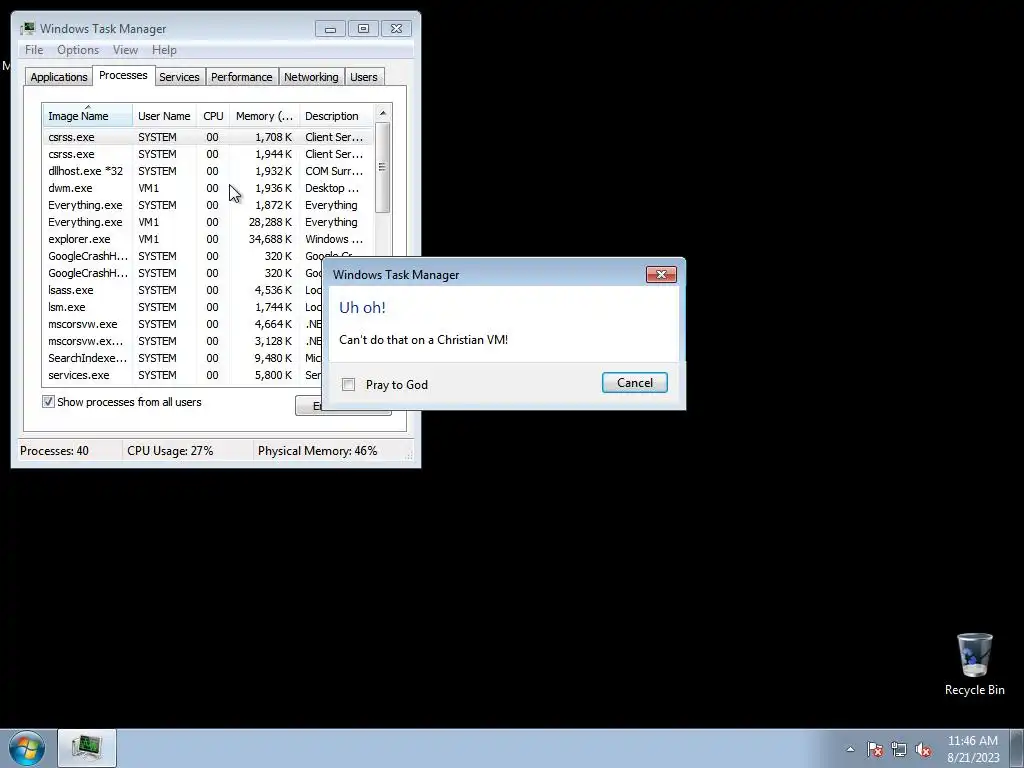Click the Cancel button in dialog
The height and width of the screenshot is (768, 1024).
coord(635,383)
